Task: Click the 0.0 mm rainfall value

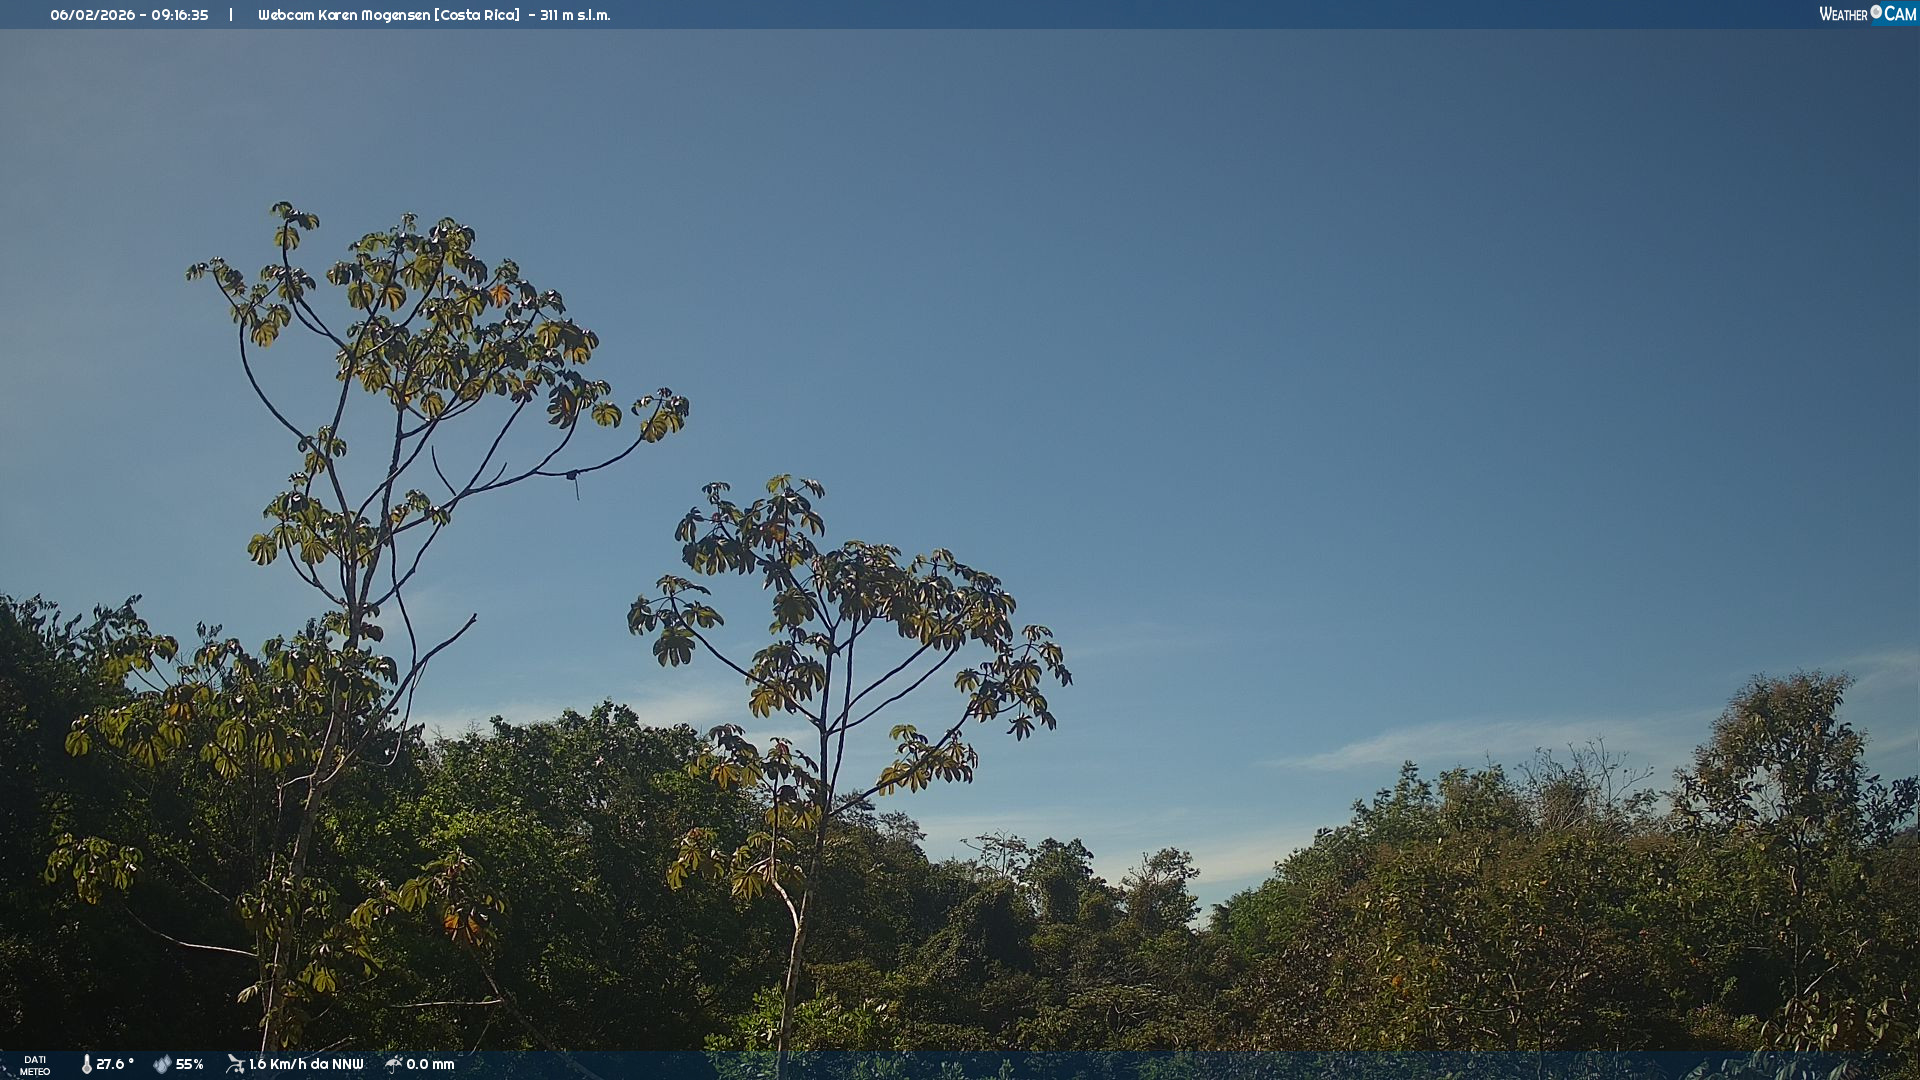Action: click(430, 1064)
